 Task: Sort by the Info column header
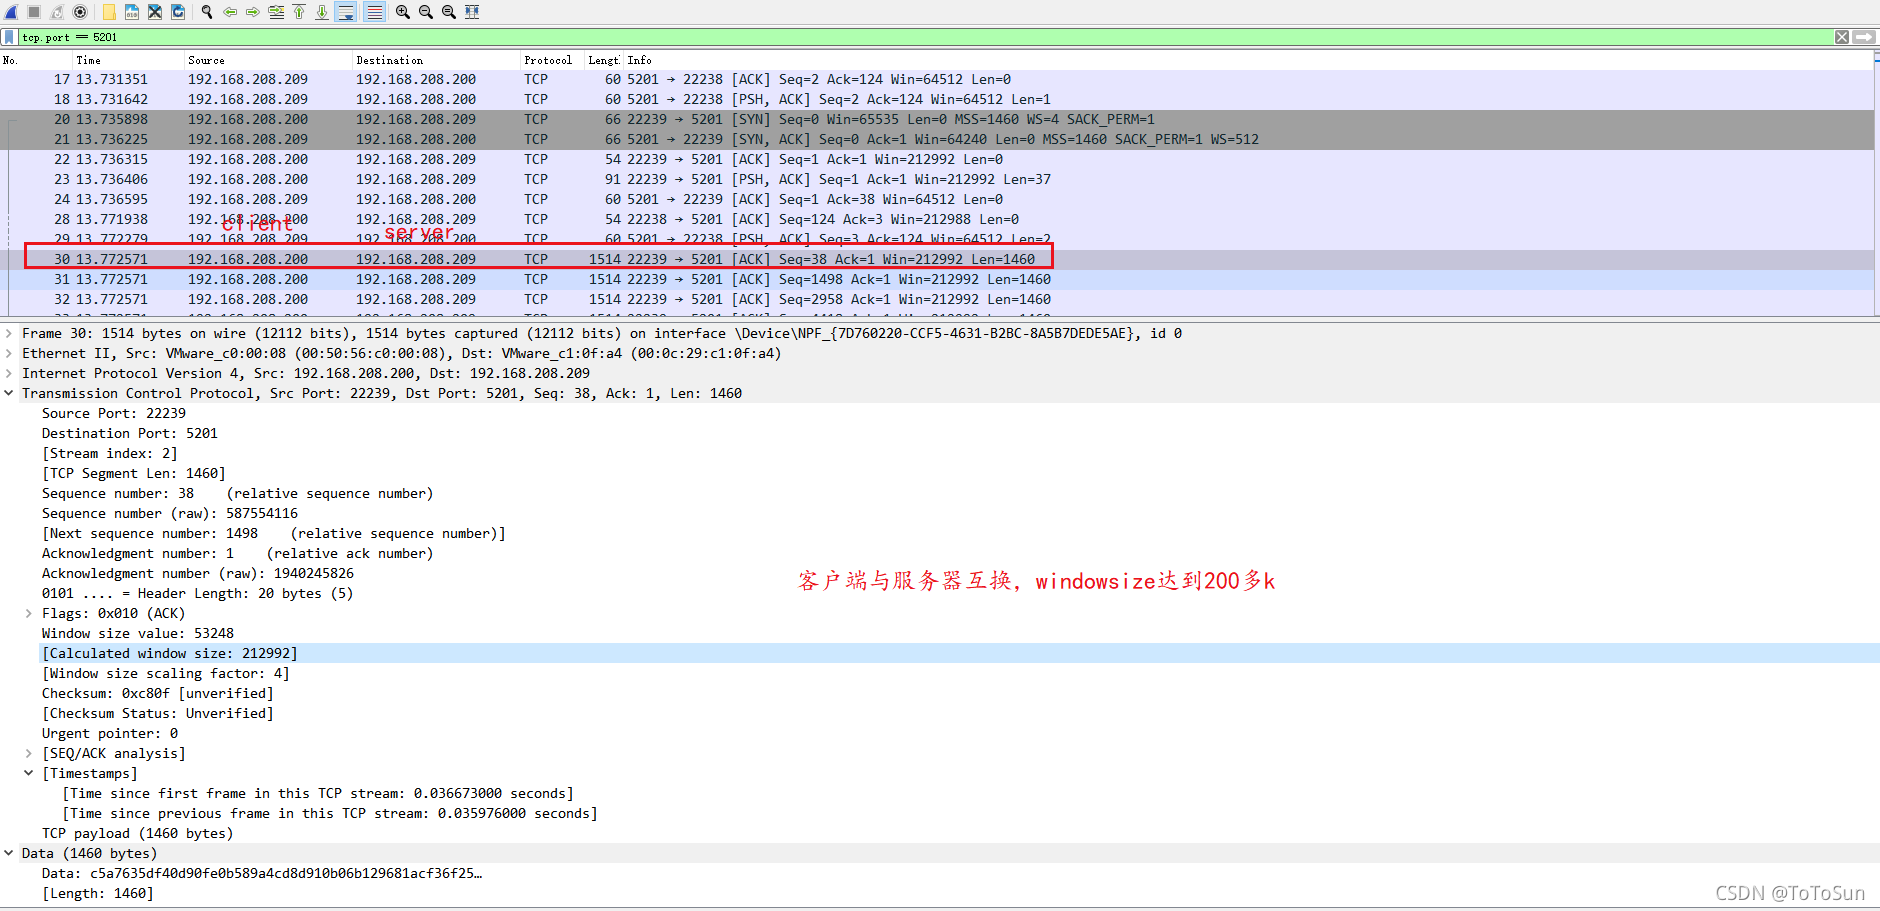(x=1247, y=60)
